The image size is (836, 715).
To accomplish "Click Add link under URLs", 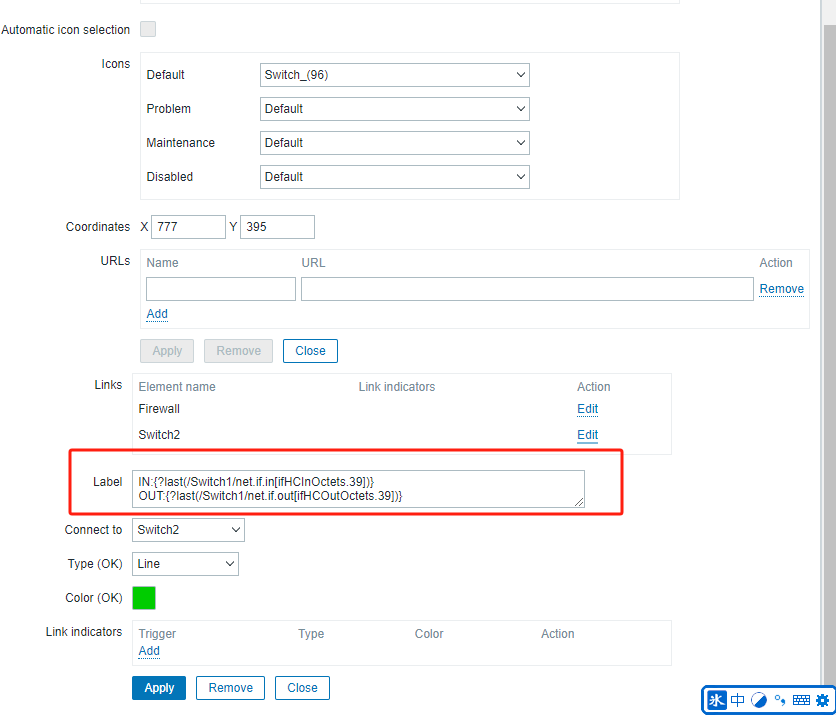I will (x=157, y=314).
